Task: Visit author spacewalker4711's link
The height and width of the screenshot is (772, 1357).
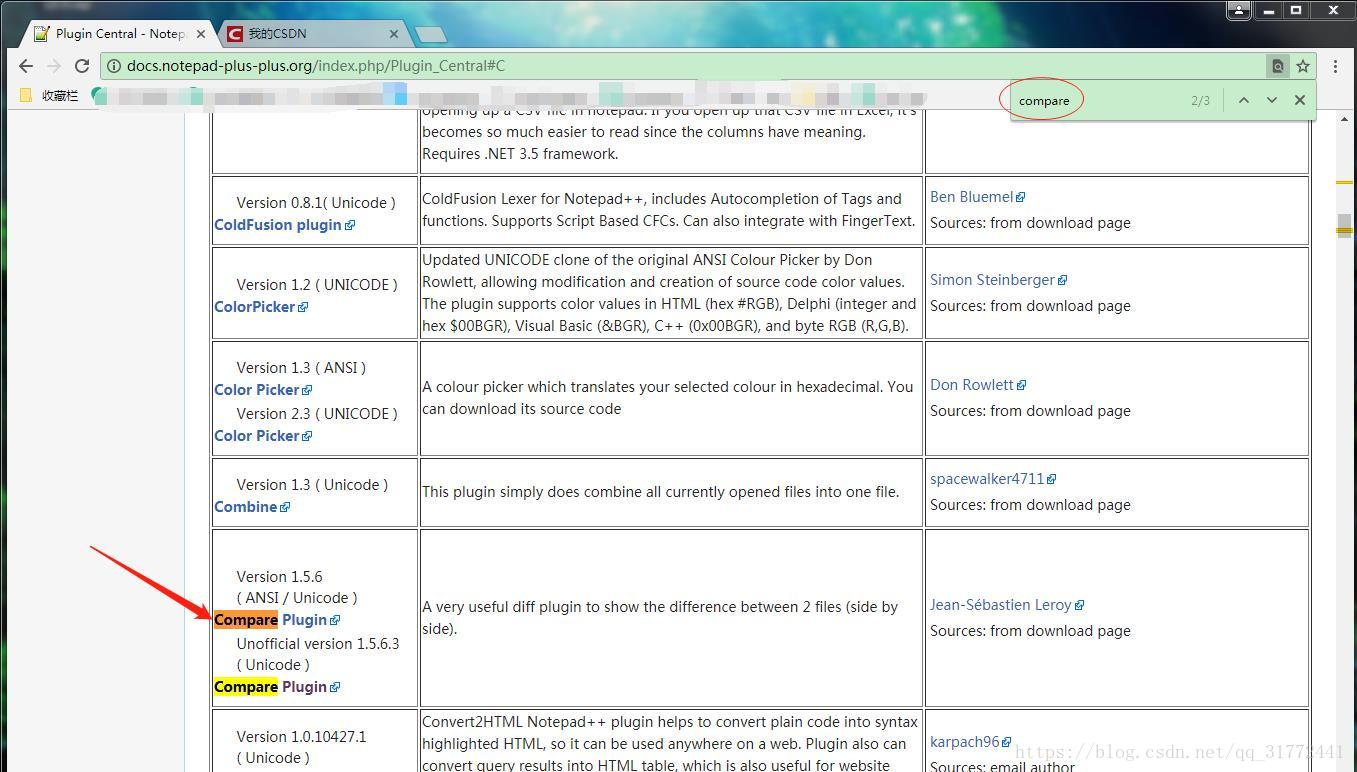Action: tap(993, 479)
